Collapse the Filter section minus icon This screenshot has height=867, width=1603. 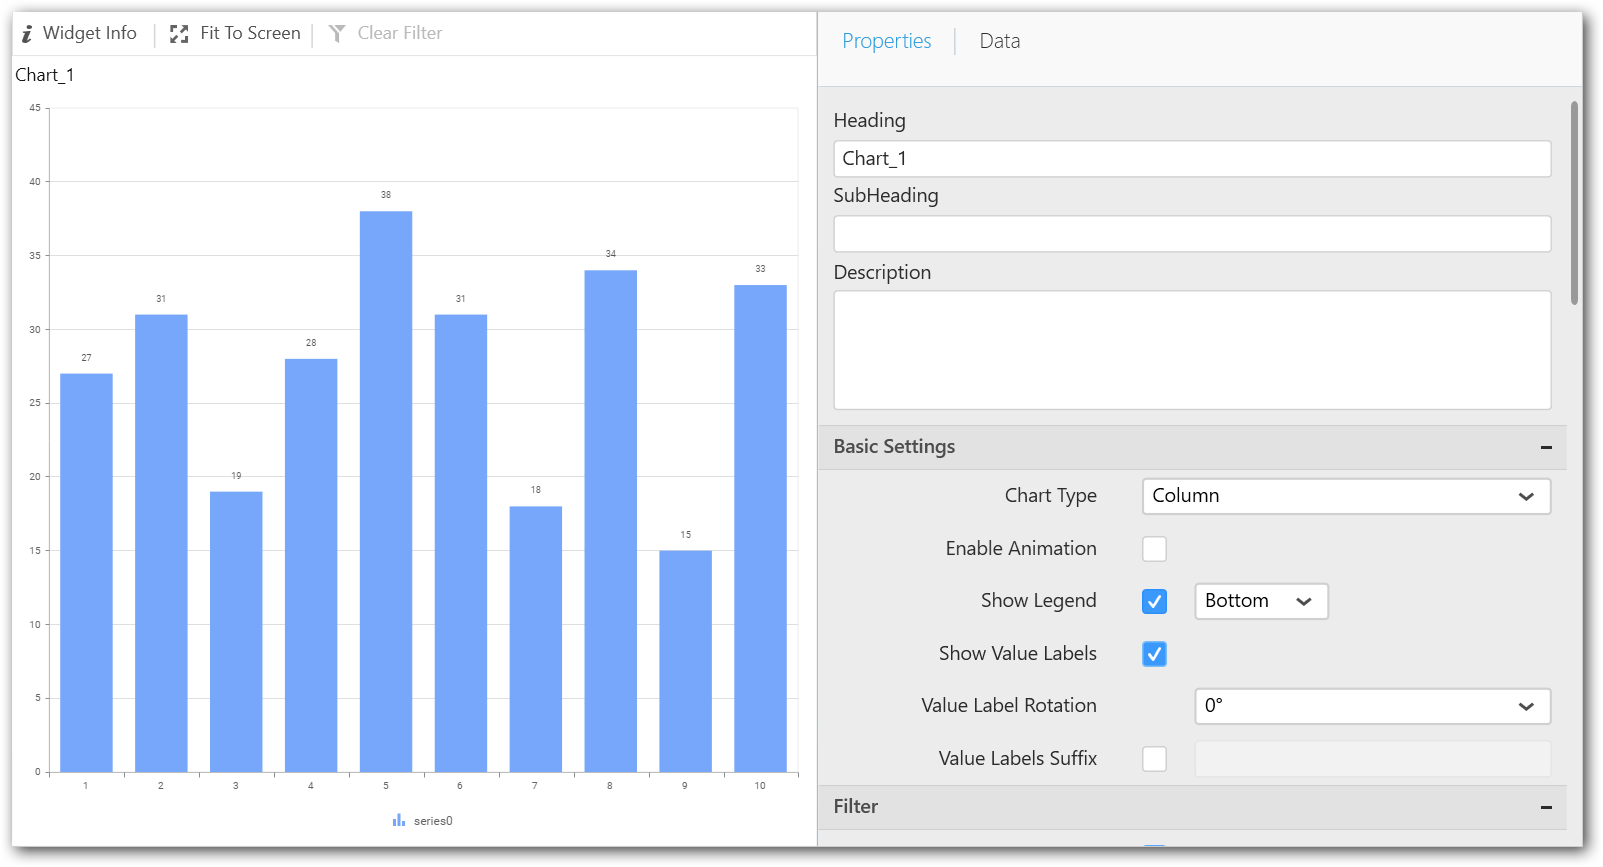pos(1546,807)
